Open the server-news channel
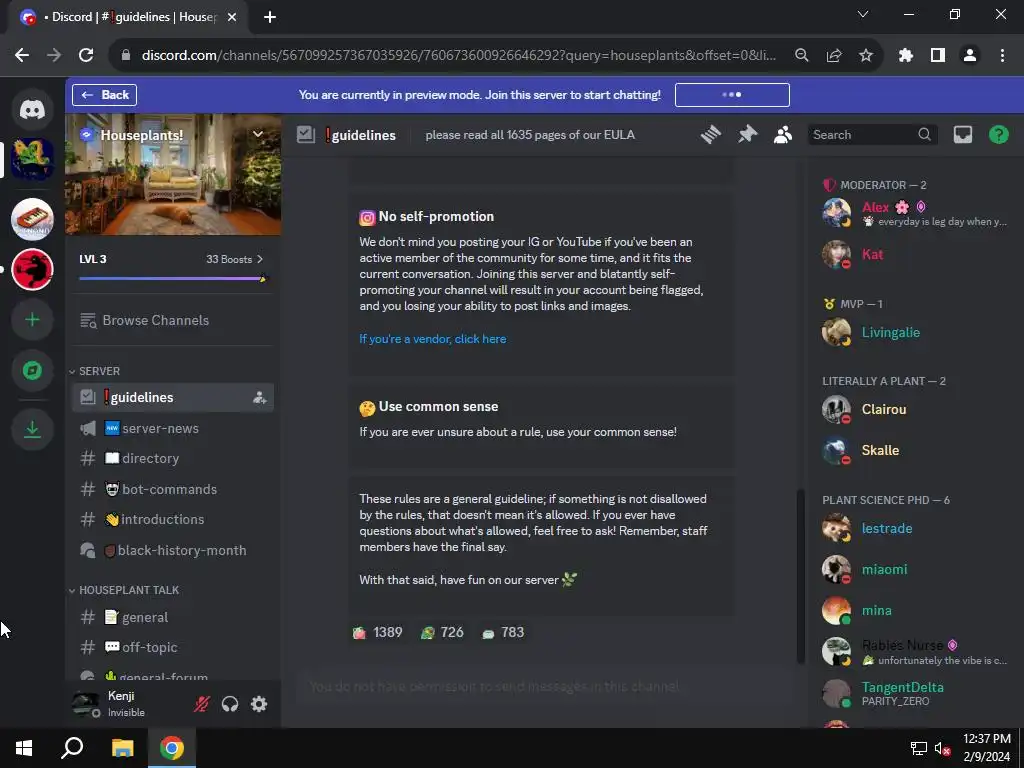Viewport: 1024px width, 768px height. click(172, 428)
